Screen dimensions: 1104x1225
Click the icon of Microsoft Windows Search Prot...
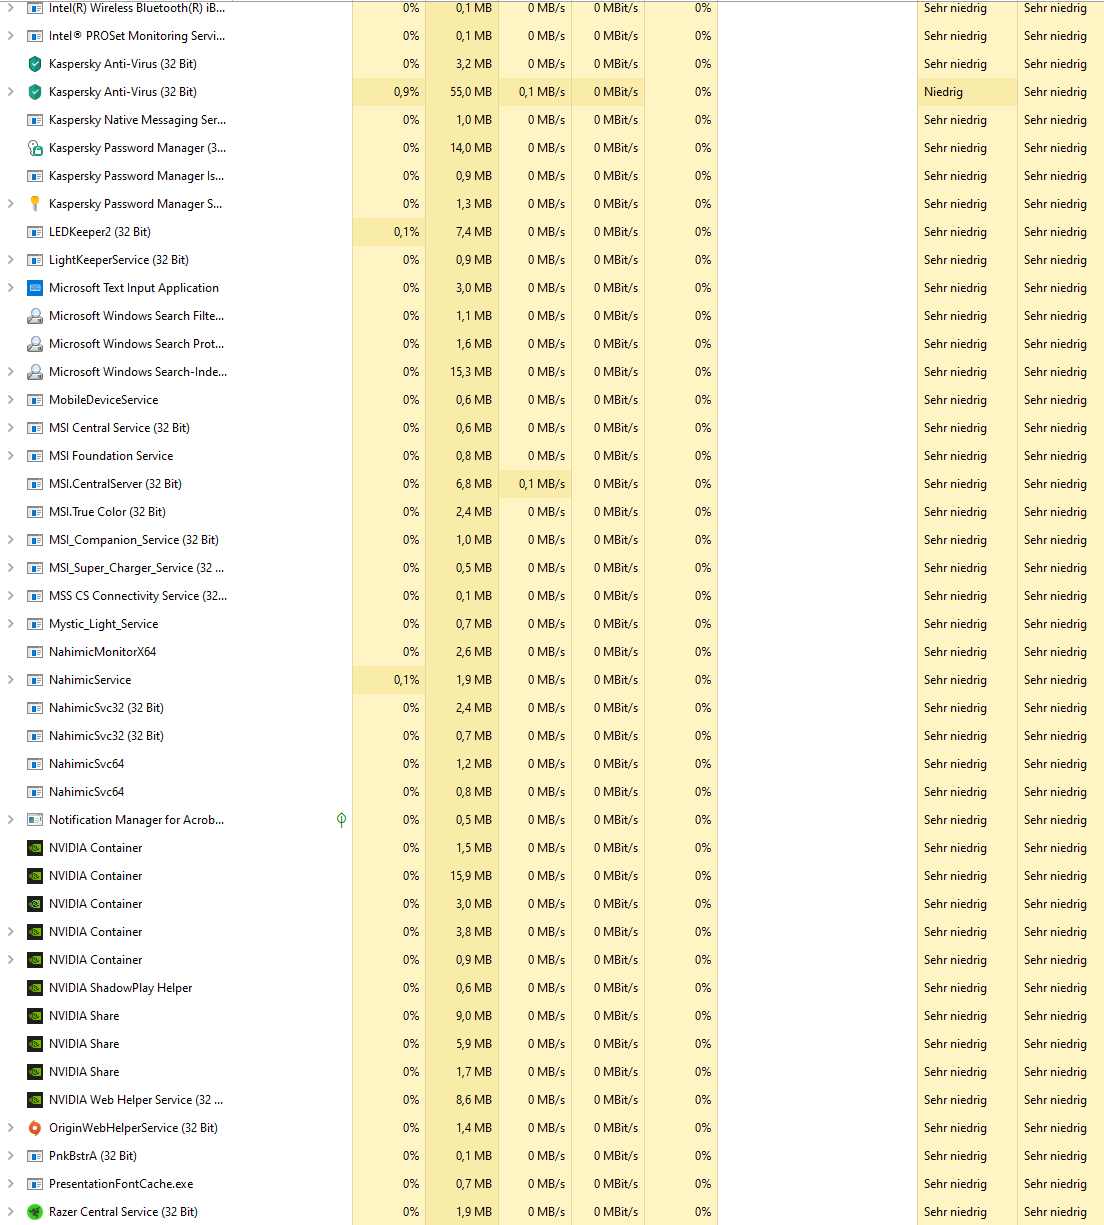tap(35, 344)
